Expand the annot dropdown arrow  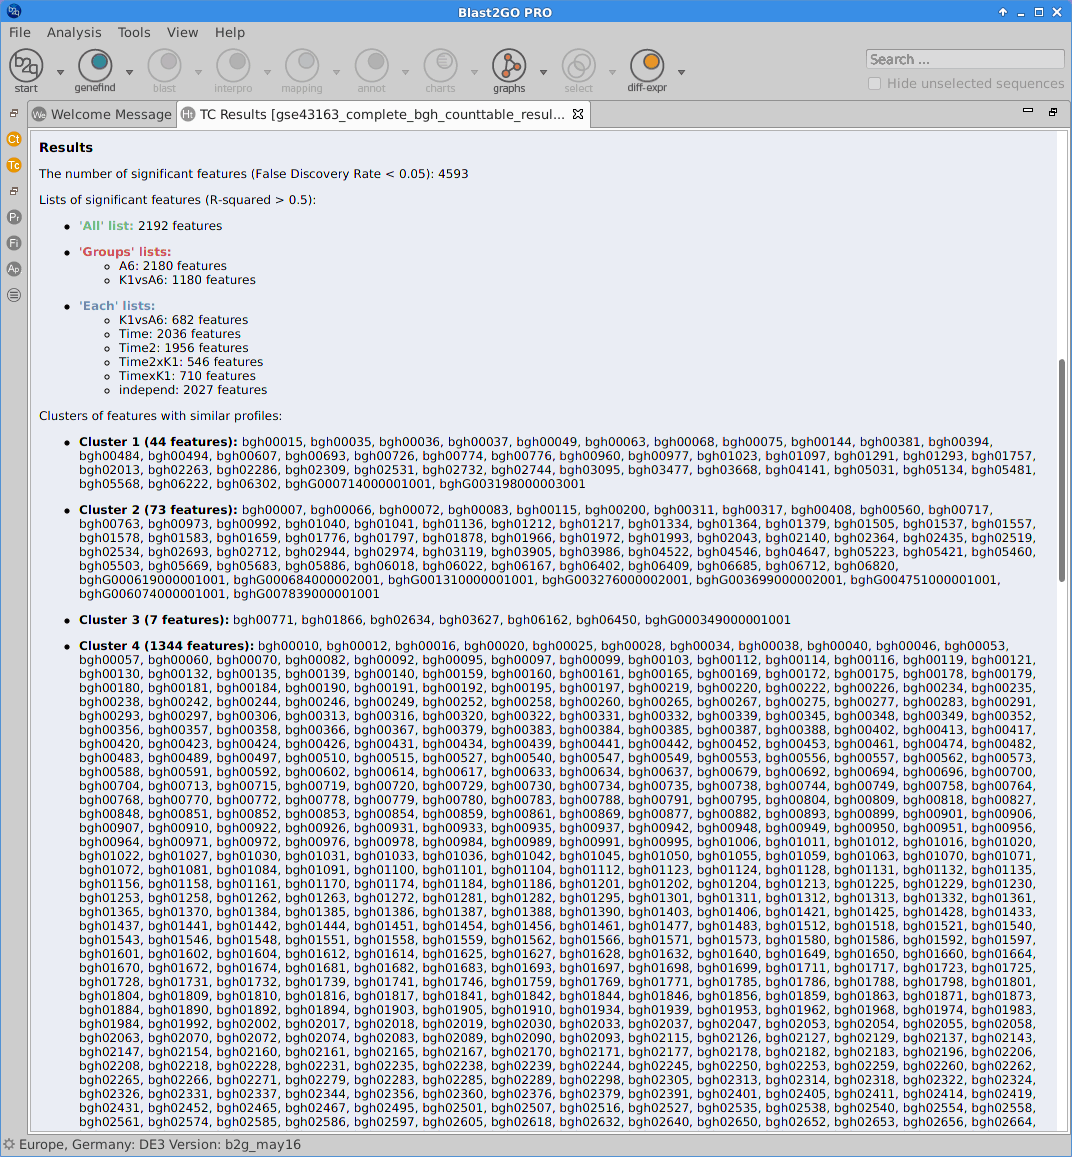tap(405, 72)
